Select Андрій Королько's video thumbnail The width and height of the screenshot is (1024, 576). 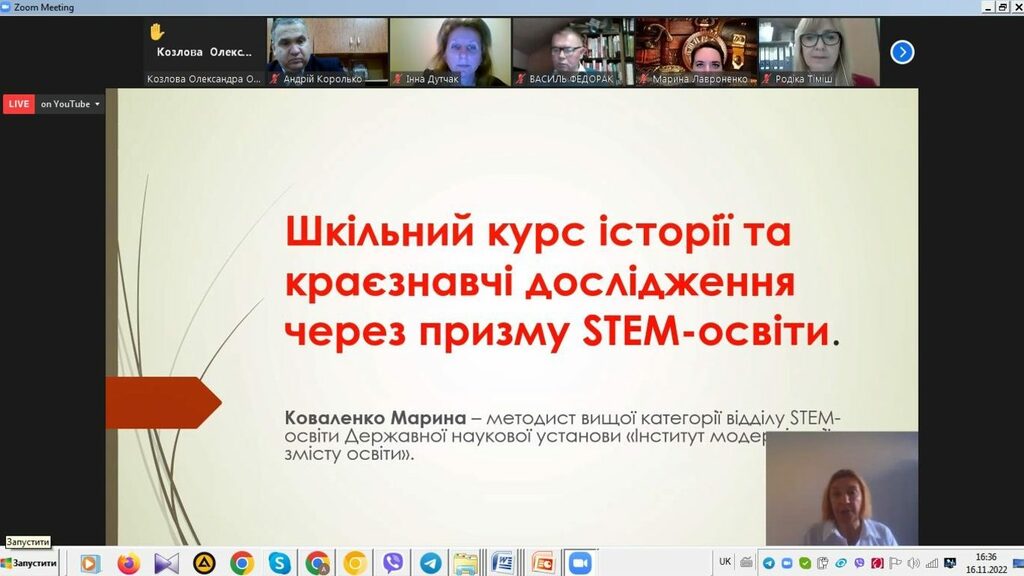pos(327,52)
